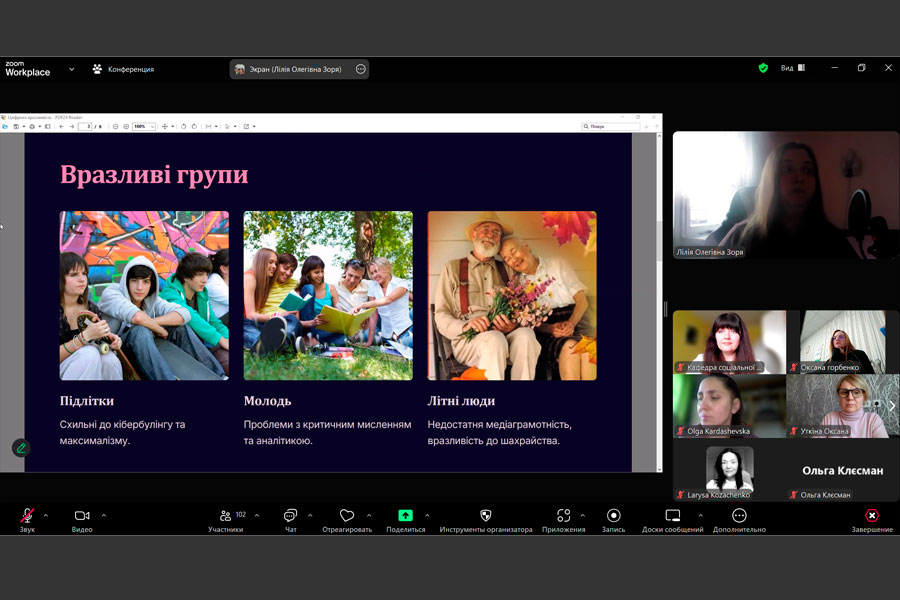Open the Zoom Workplace dropdown chevron
Image resolution: width=900 pixels, height=600 pixels.
[x=71, y=69]
